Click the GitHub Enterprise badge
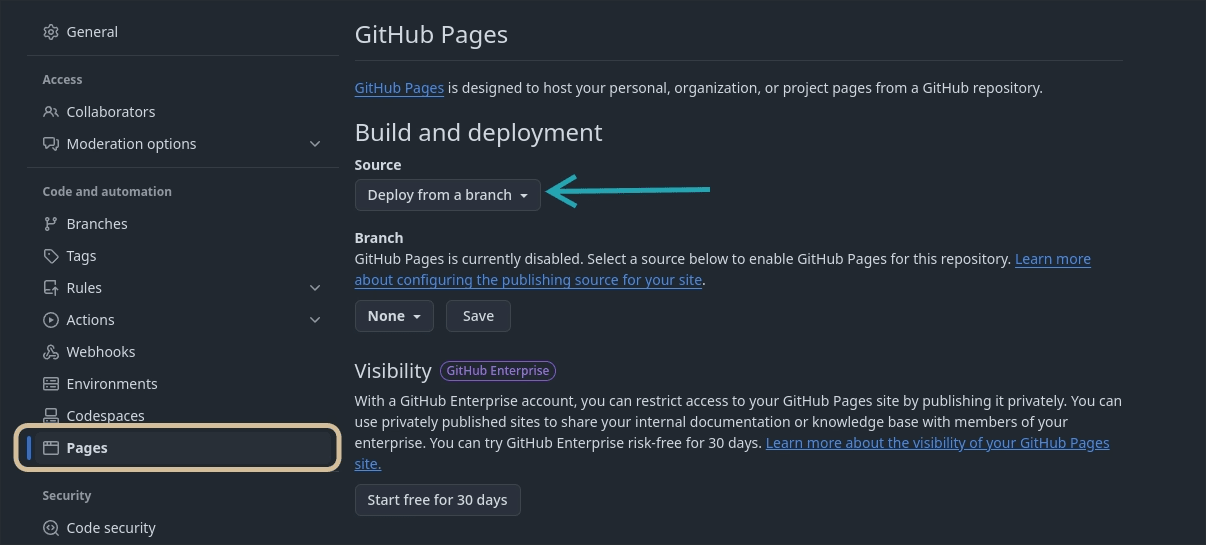Viewport: 1206px width, 545px height. pos(498,371)
